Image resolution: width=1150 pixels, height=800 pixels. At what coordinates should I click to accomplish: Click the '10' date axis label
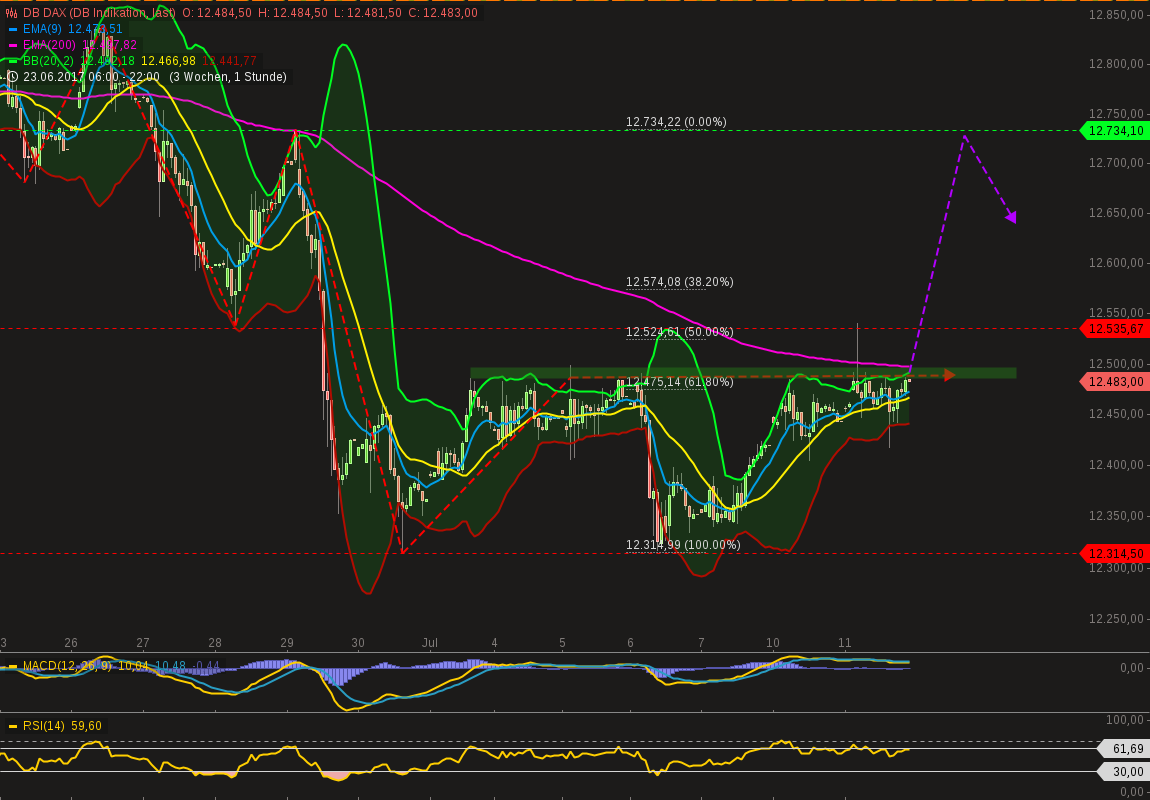[773, 643]
